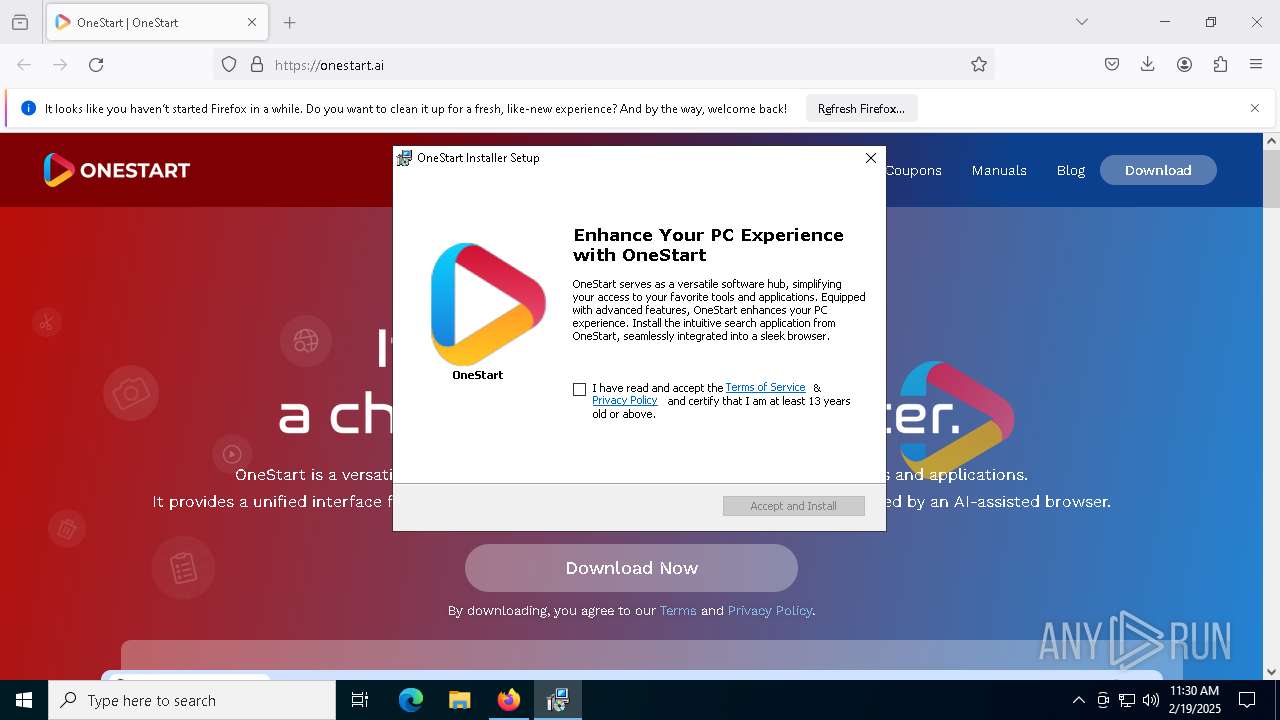Click page scrollbar up arrow
The image size is (1280, 720).
click(x=1271, y=142)
